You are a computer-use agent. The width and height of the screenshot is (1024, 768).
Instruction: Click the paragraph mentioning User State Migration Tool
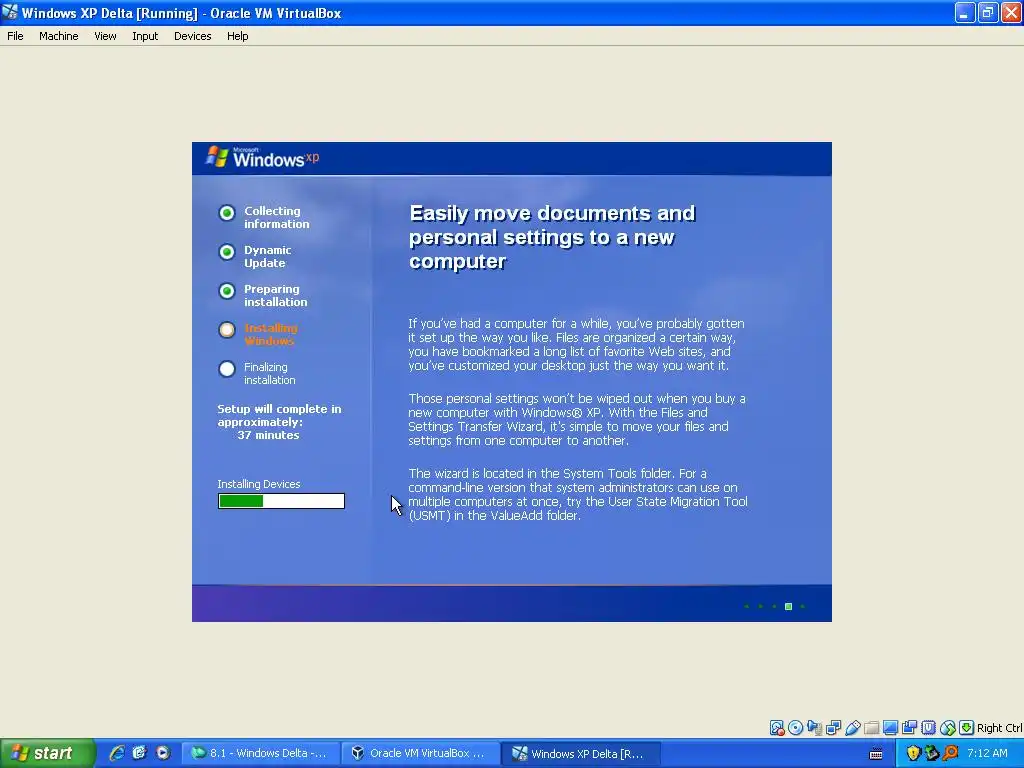pos(578,494)
